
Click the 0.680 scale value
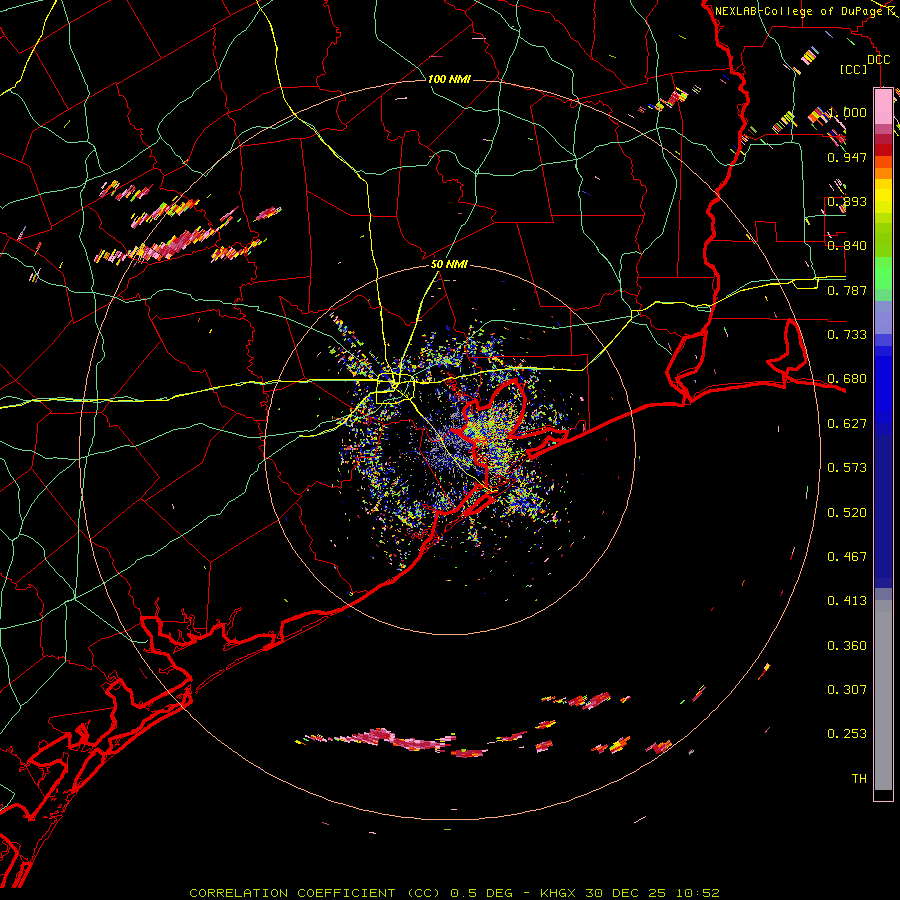click(847, 379)
